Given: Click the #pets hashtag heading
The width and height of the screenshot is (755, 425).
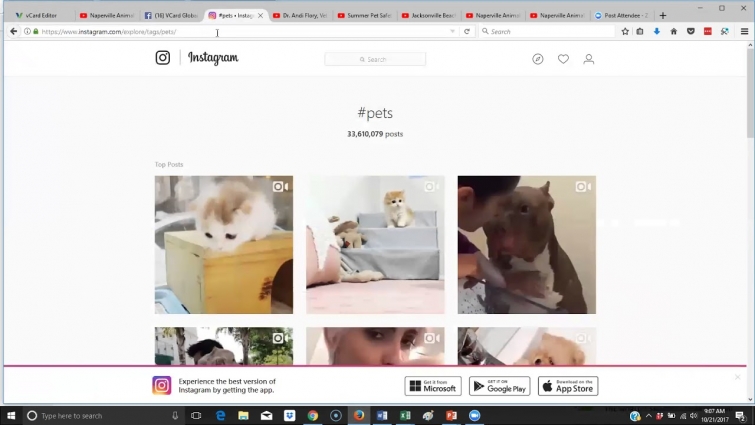Looking at the screenshot, I should (375, 113).
